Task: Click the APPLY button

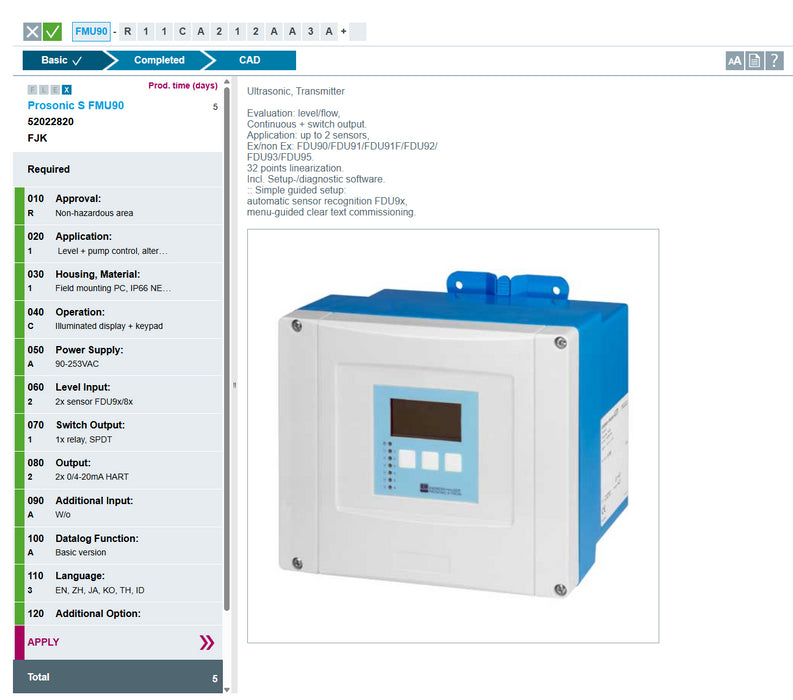Action: click(x=118, y=642)
